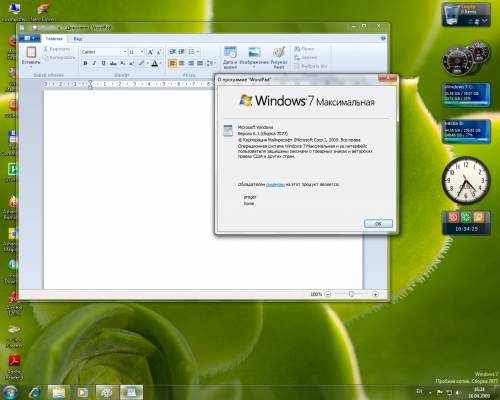Screen dimensions: 500x400
Task: Click the WordPad help question icon
Action: click(383, 38)
